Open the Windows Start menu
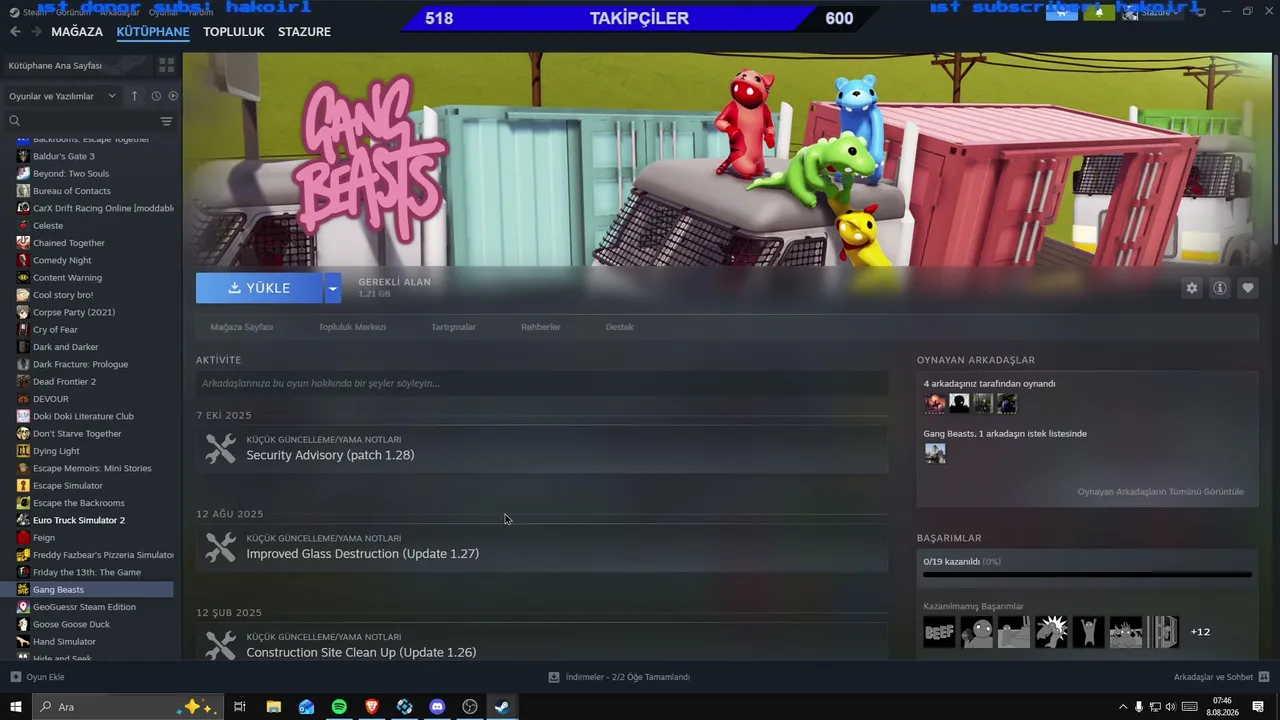 (16, 707)
